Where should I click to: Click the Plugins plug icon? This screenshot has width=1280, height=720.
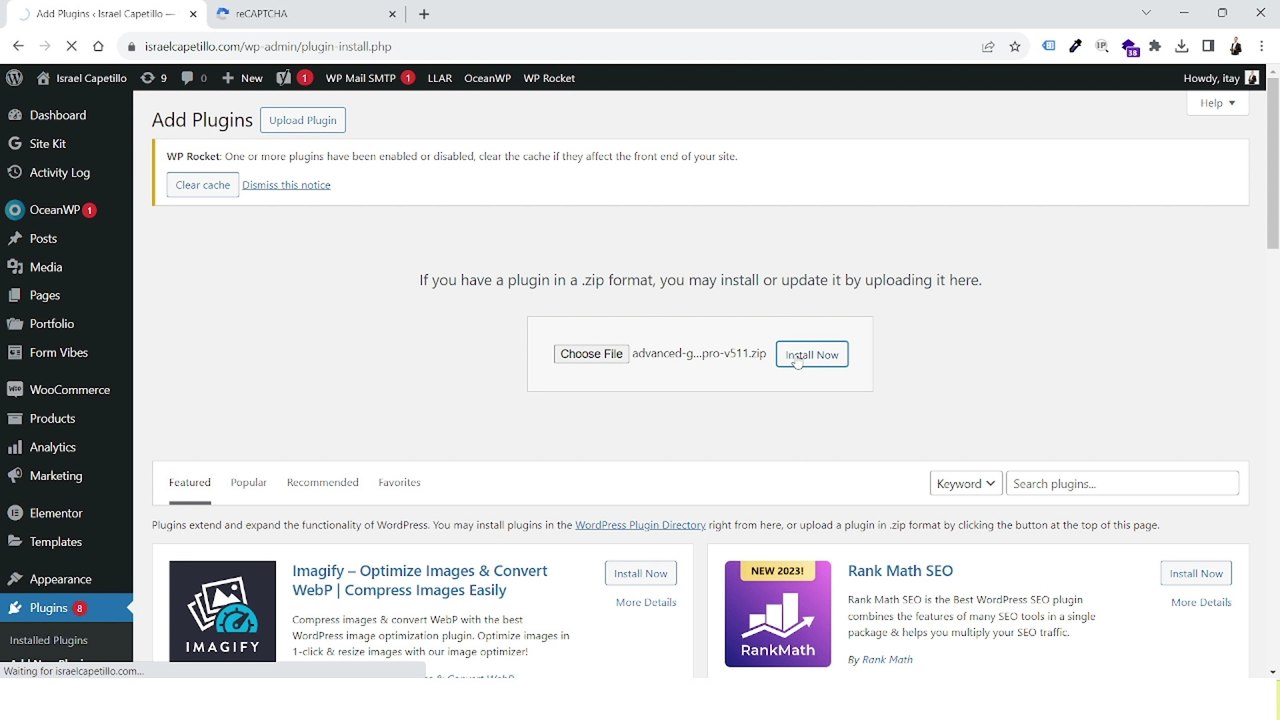(x=15, y=608)
